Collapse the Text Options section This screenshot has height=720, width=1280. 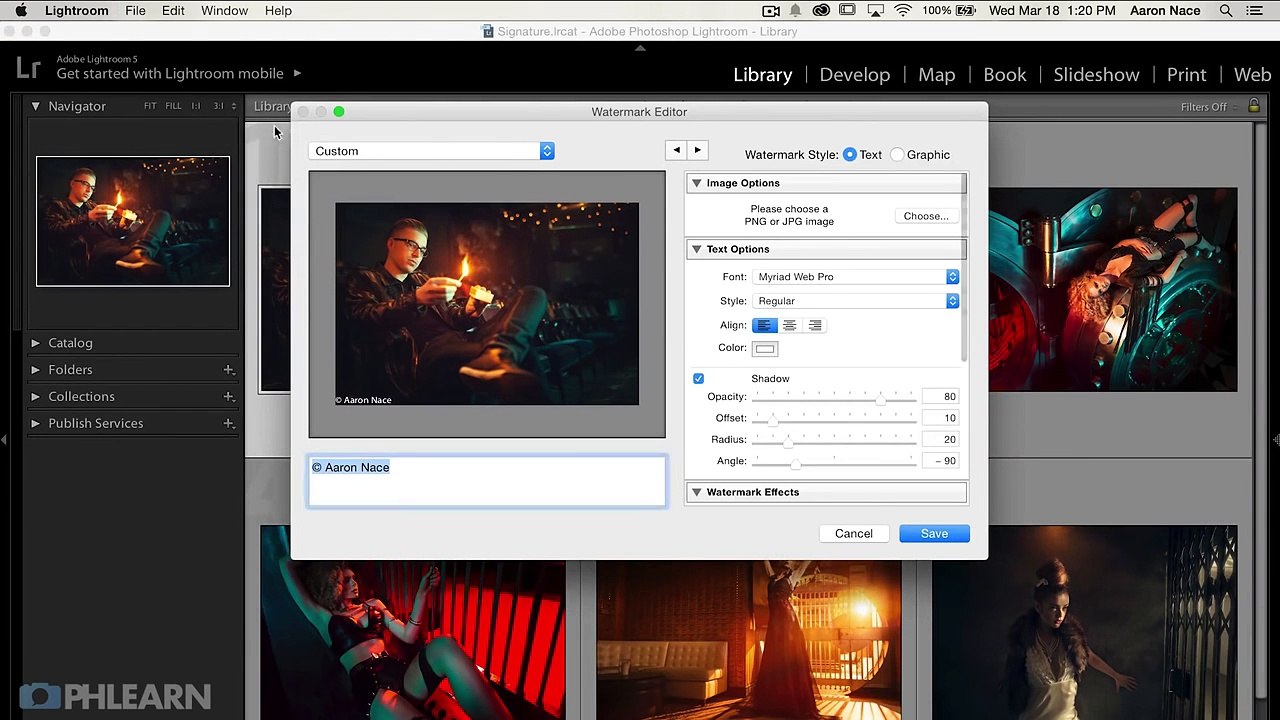coord(696,249)
